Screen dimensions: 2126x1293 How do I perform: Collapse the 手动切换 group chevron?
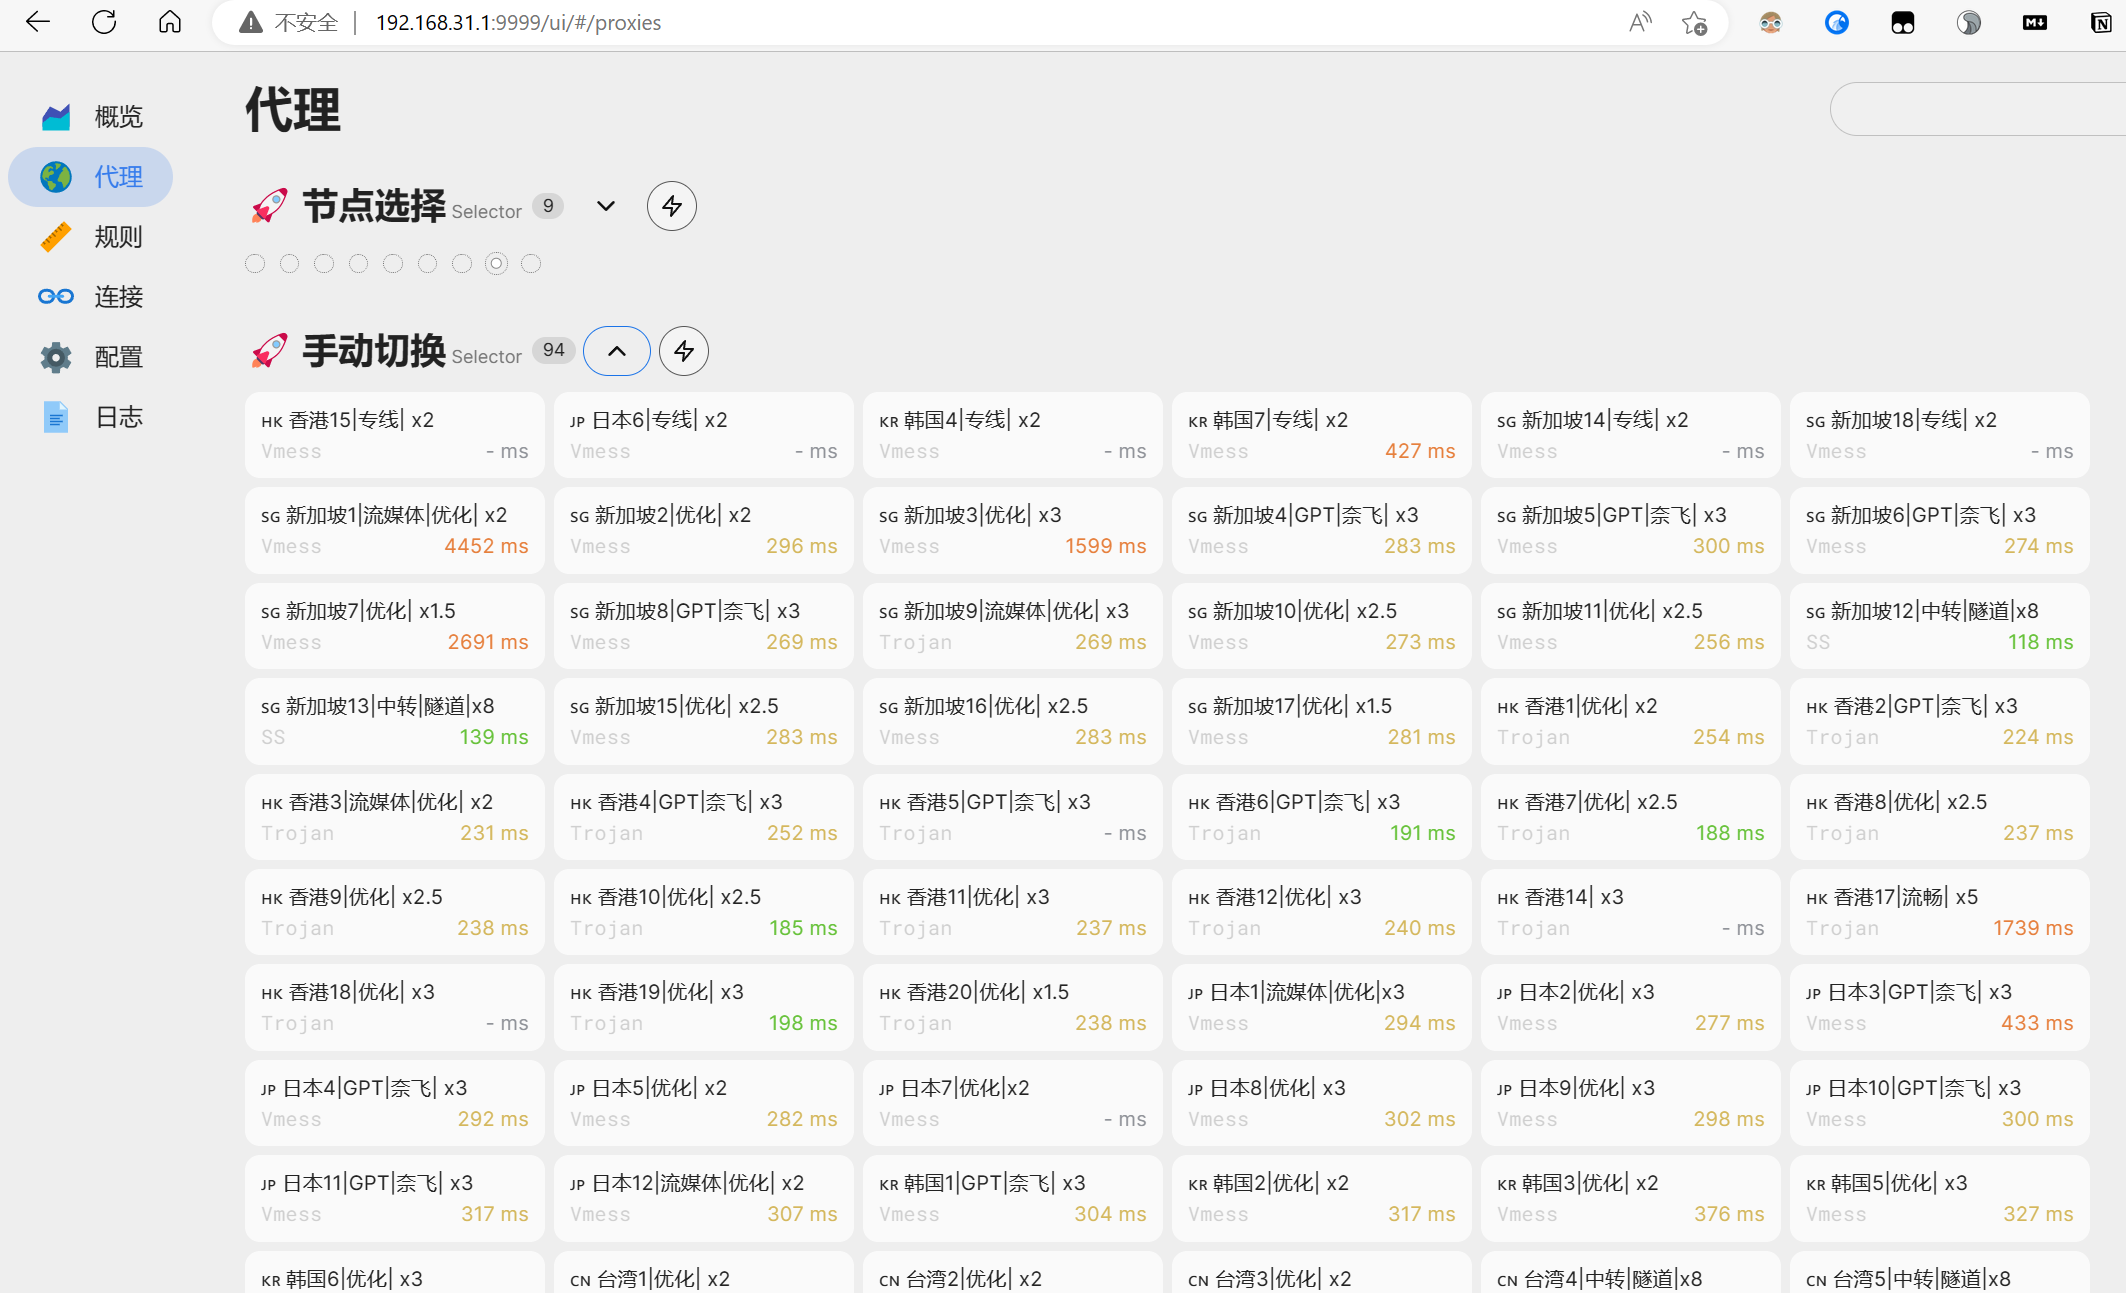pyautogui.click(x=617, y=351)
